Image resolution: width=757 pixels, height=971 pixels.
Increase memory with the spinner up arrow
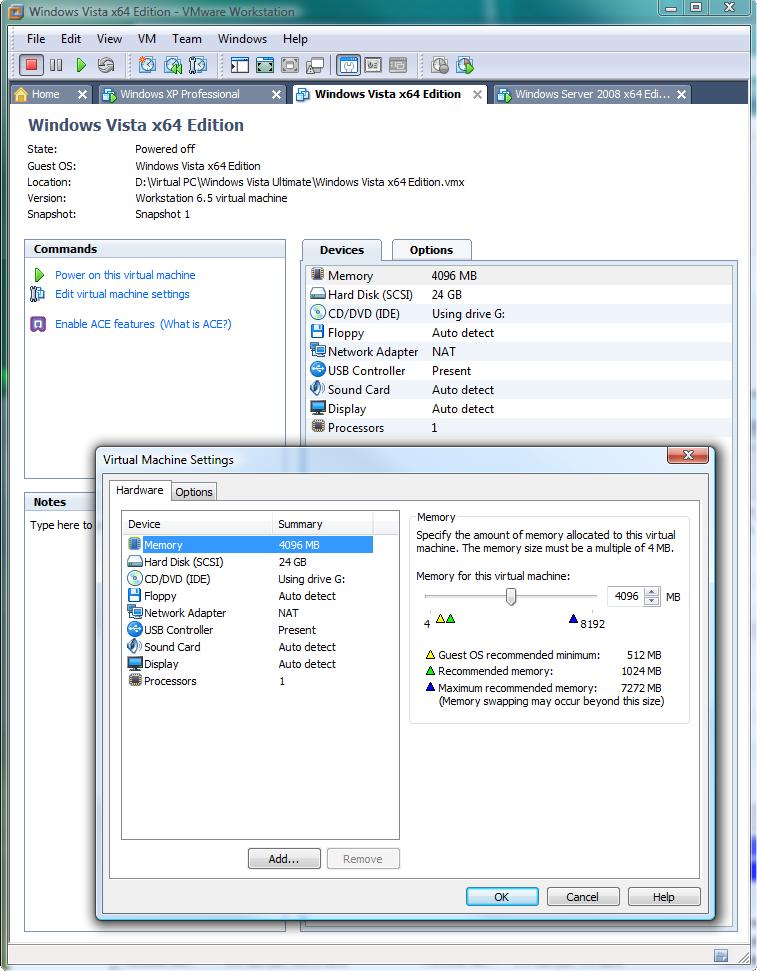click(x=652, y=592)
